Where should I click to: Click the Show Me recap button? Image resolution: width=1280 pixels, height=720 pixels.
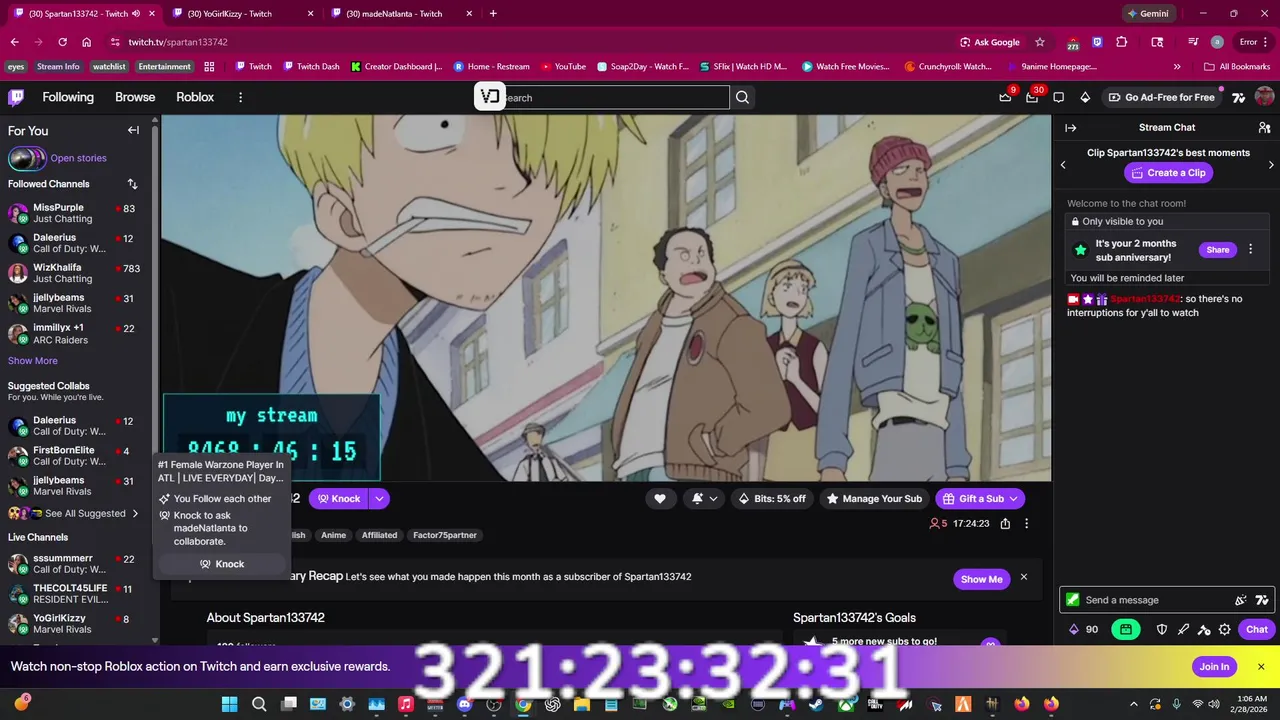pyautogui.click(x=981, y=579)
